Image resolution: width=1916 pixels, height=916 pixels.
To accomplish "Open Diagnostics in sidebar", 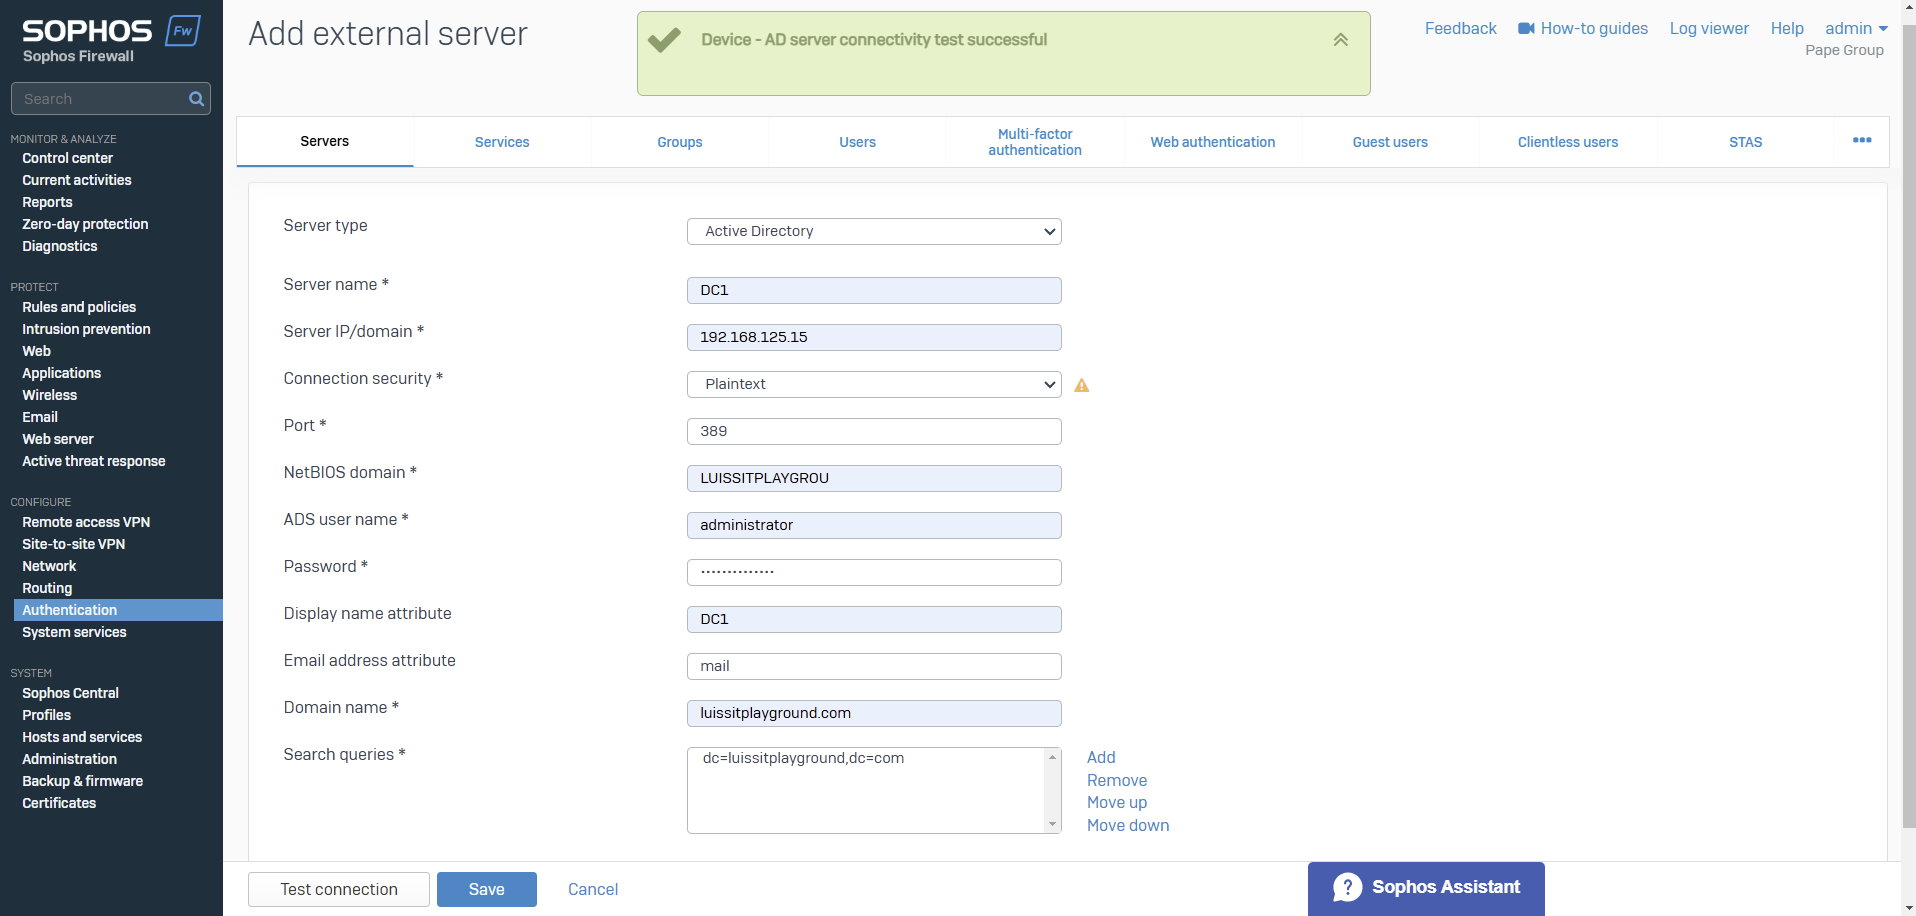I will coord(60,246).
